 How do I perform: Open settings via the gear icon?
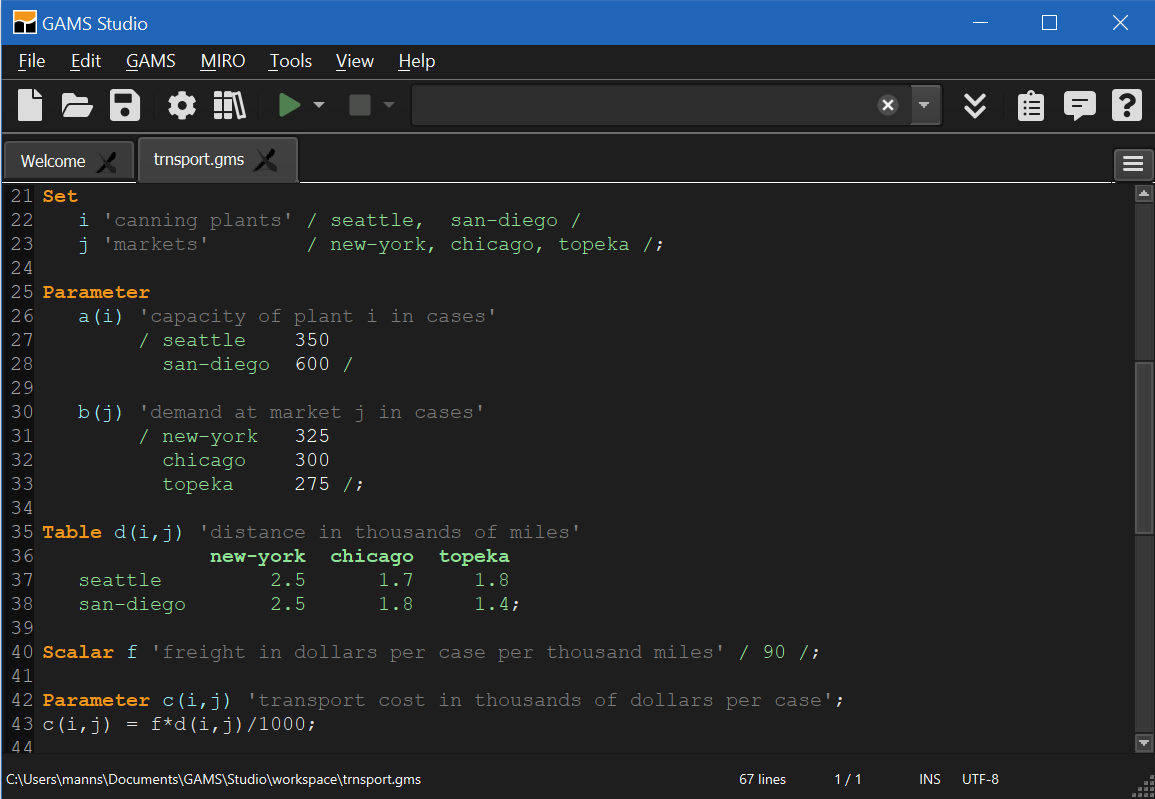pyautogui.click(x=181, y=105)
